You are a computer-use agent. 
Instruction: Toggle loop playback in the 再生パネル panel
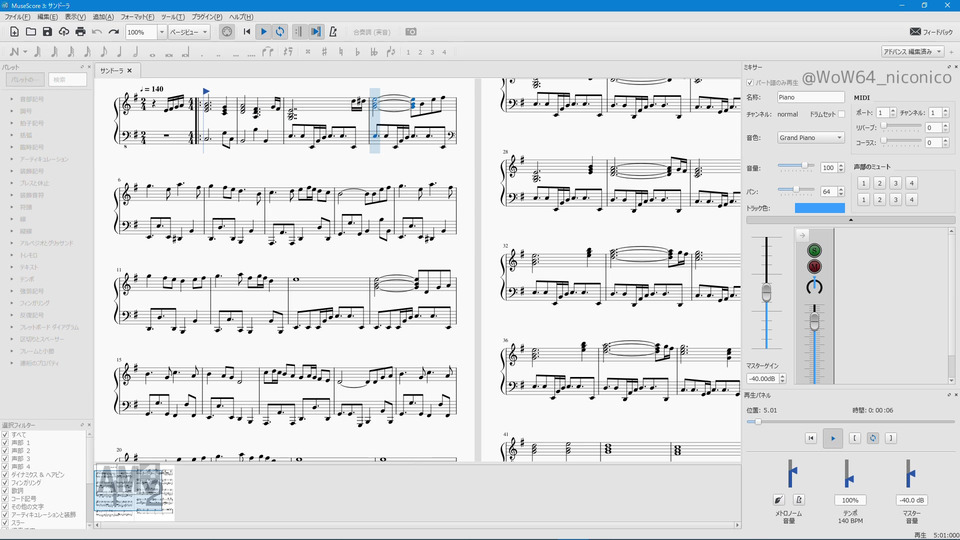pyautogui.click(x=873, y=438)
